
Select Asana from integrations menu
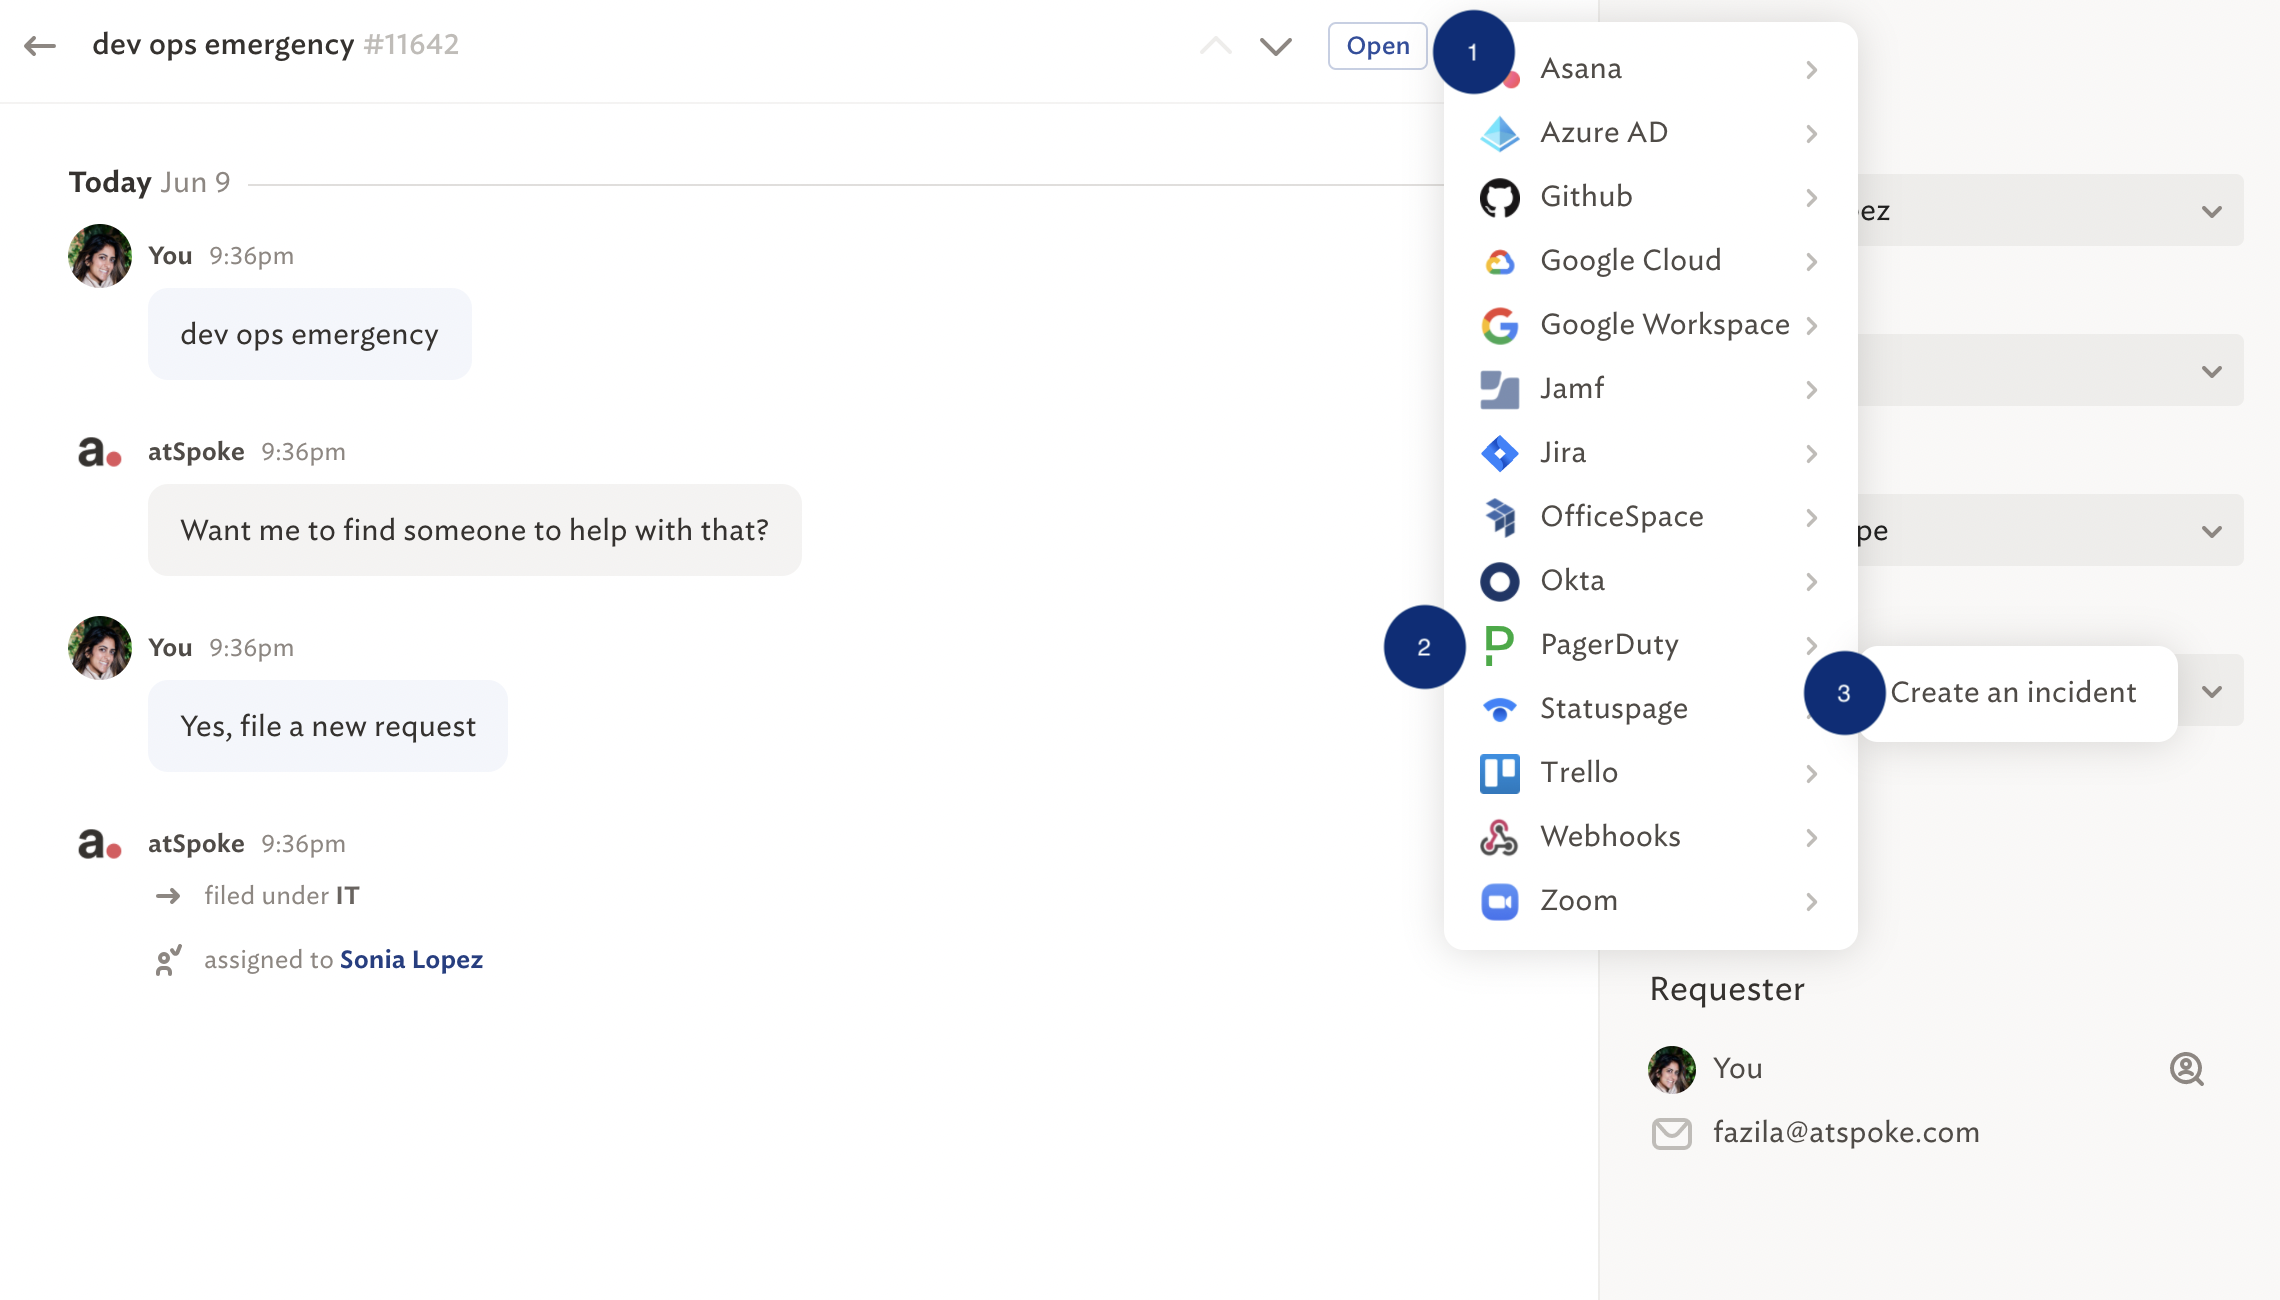pyautogui.click(x=1650, y=69)
